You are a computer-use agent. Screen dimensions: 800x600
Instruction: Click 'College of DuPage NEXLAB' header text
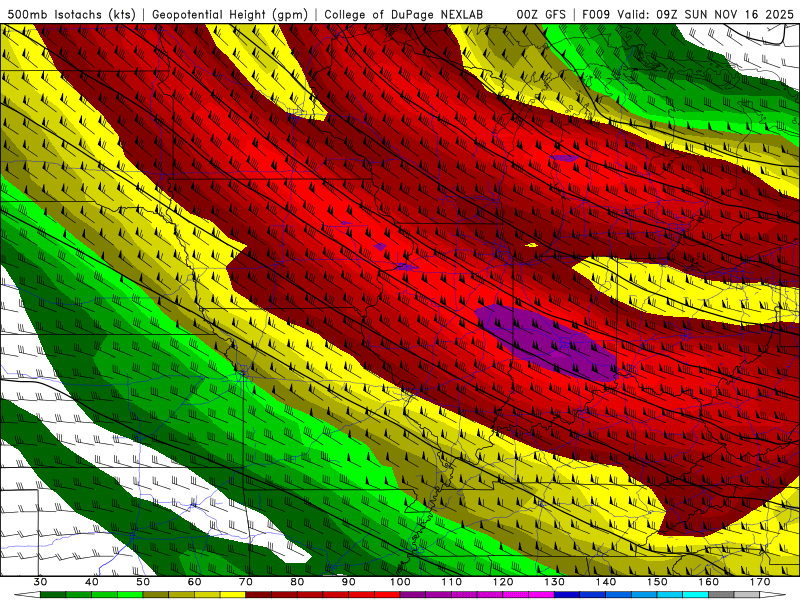(x=403, y=14)
